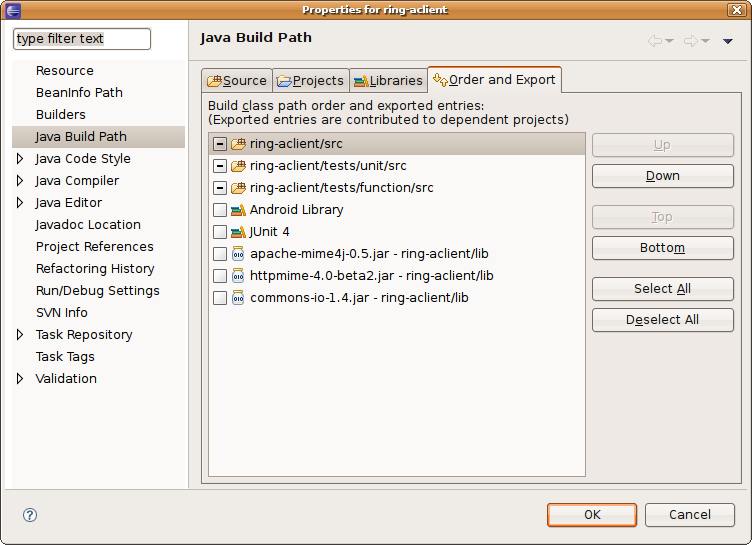Screen dimensions: 752x545
Task: Check the JUnit 4 export checkbox
Action: click(220, 232)
